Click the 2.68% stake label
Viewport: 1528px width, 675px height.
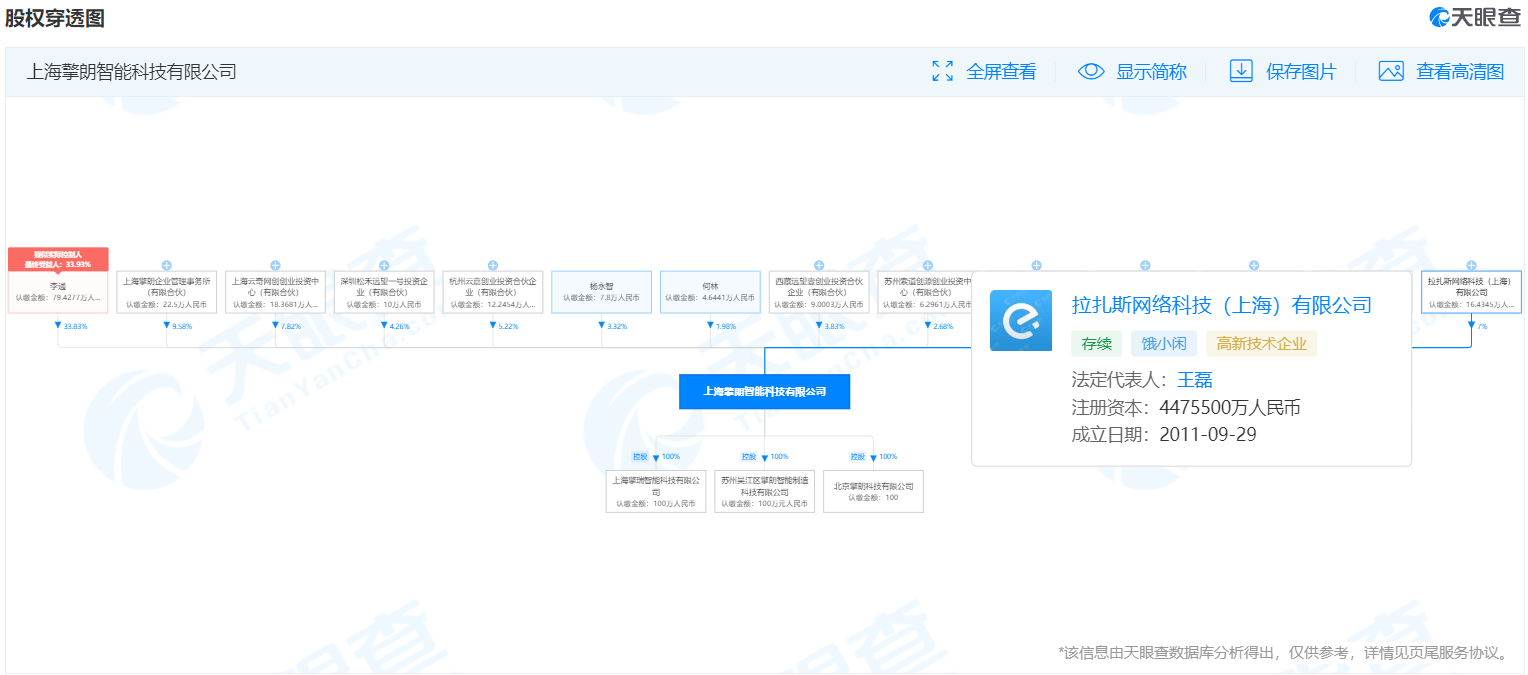coord(944,326)
